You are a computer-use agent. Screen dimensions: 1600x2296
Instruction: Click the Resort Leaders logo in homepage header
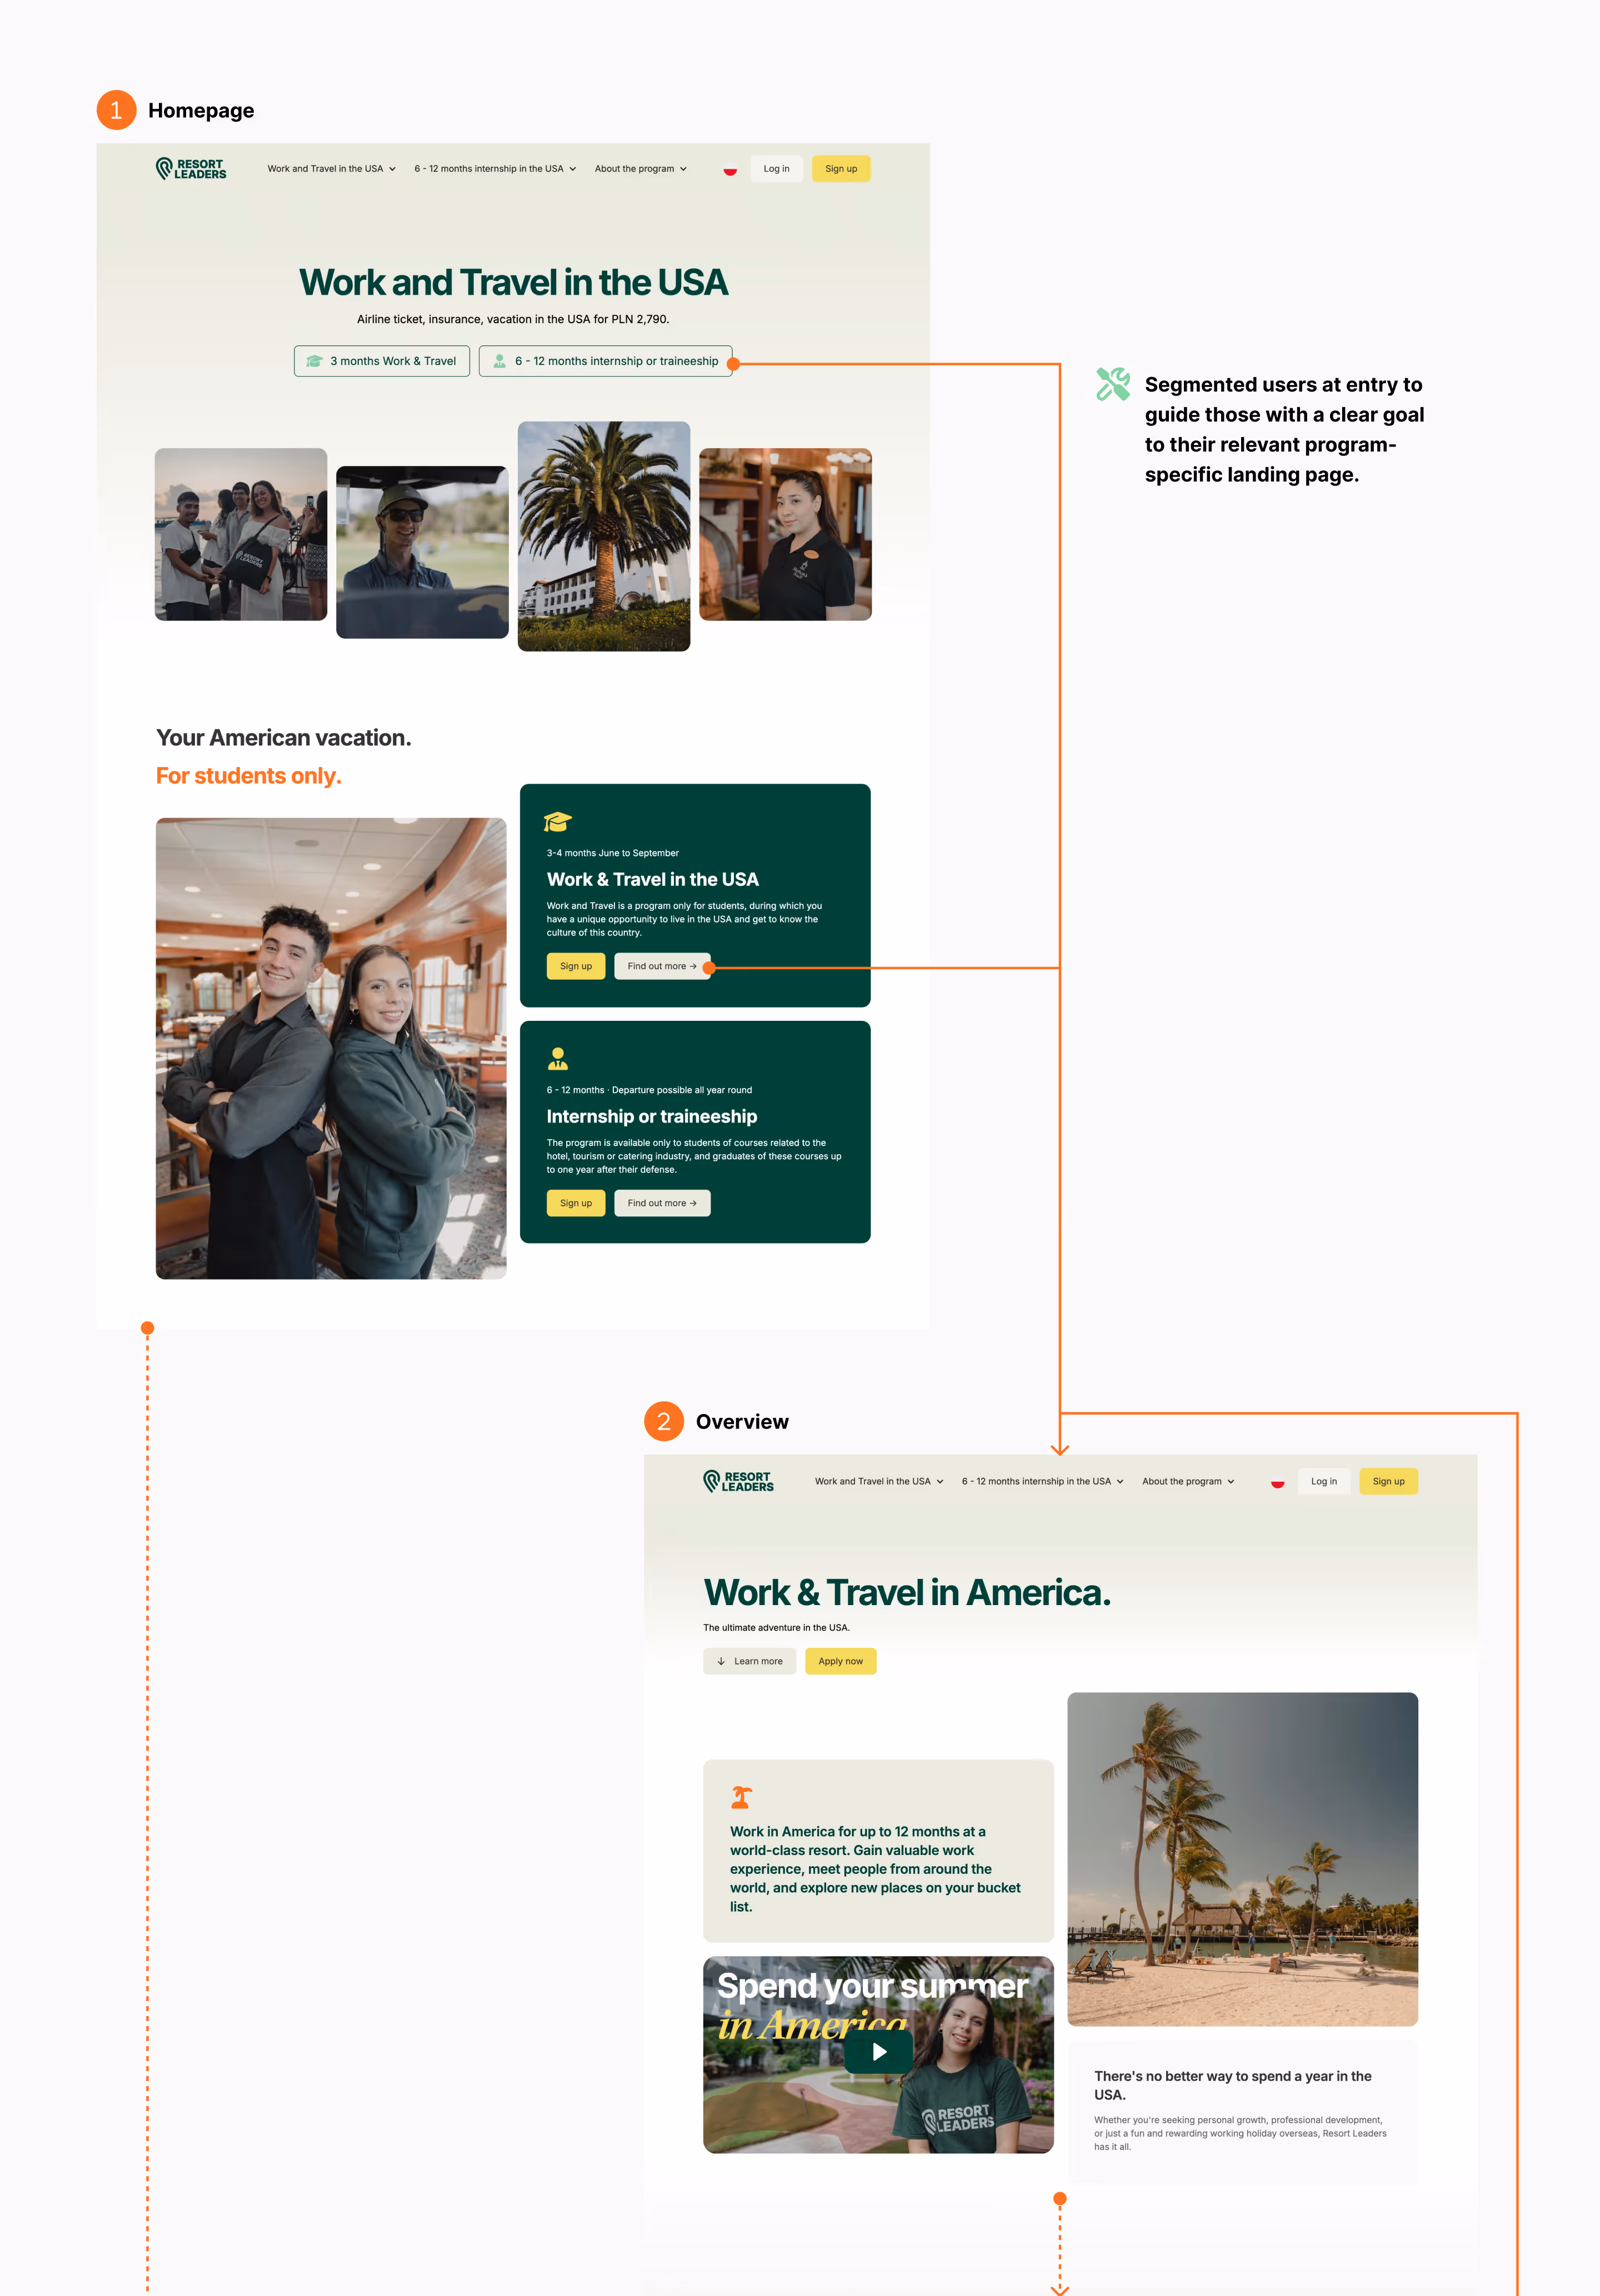(191, 169)
